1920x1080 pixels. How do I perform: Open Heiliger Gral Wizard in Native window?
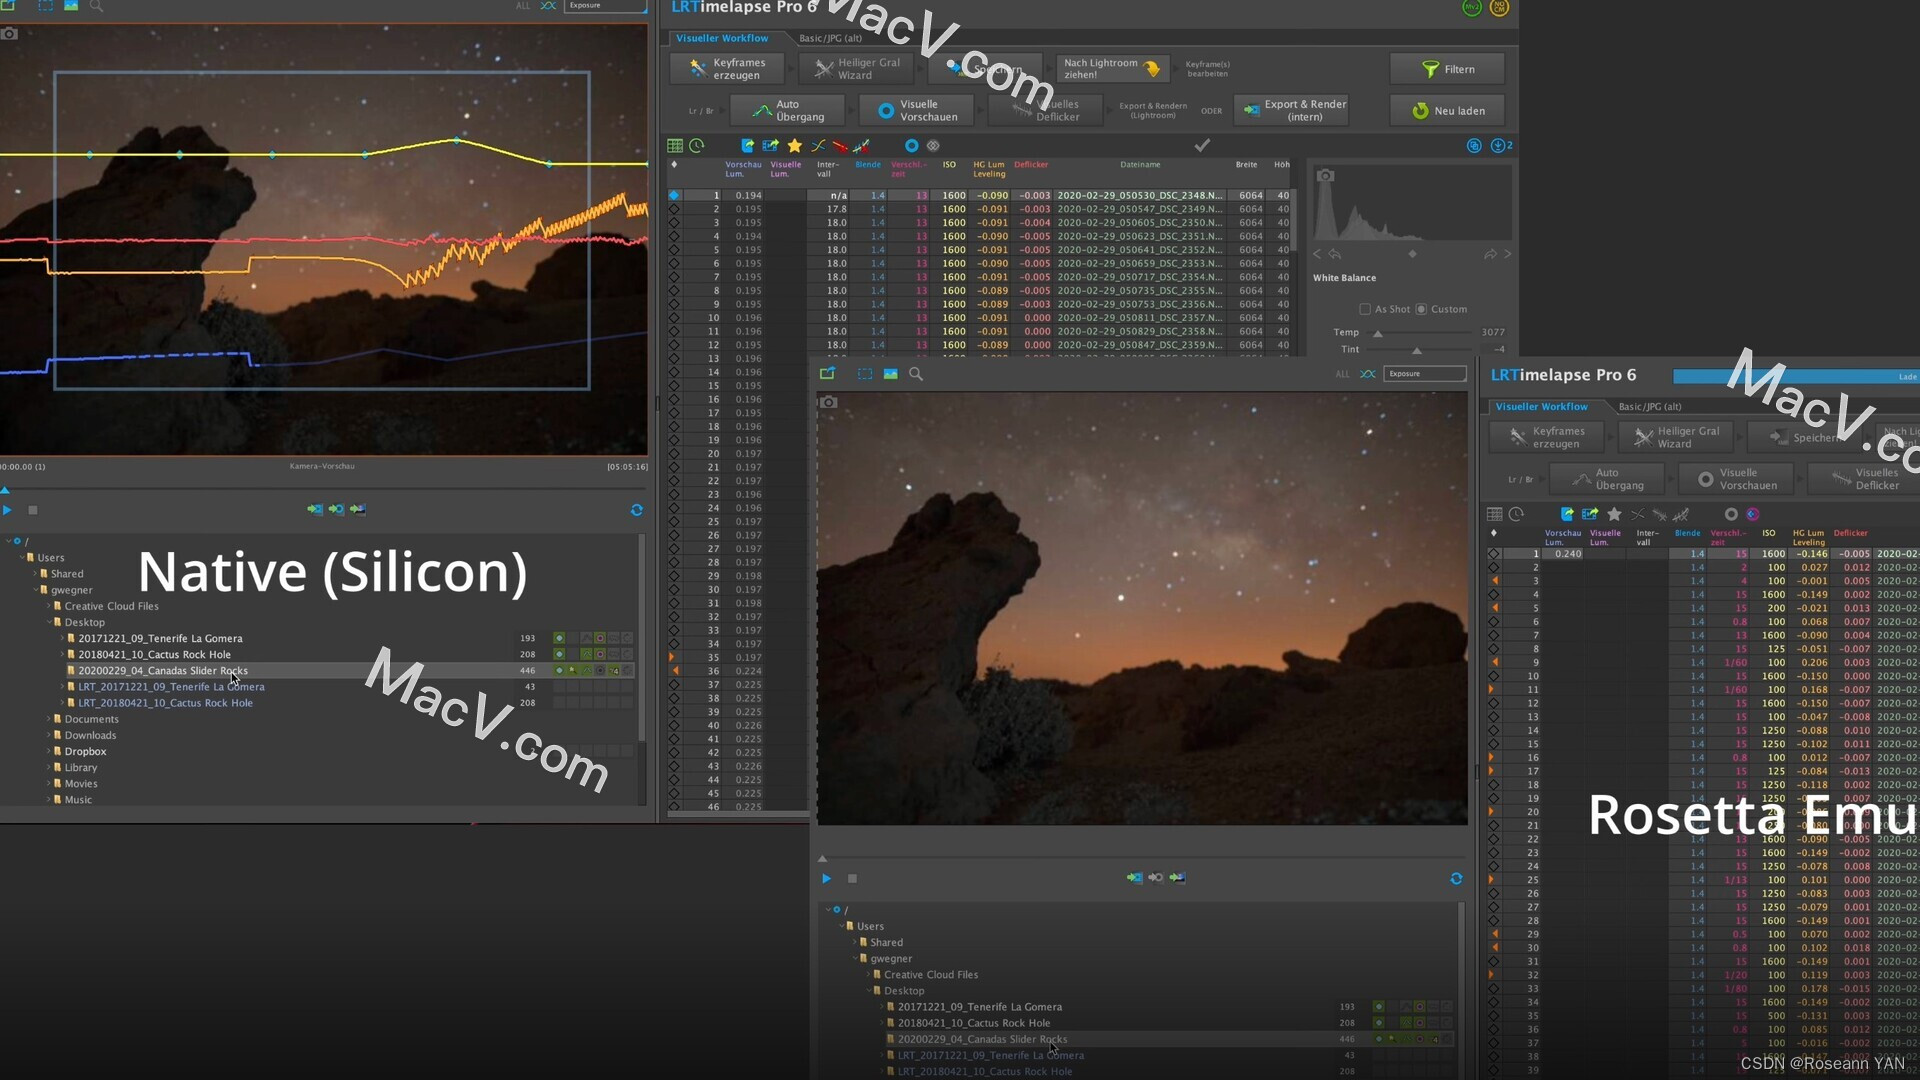point(857,68)
